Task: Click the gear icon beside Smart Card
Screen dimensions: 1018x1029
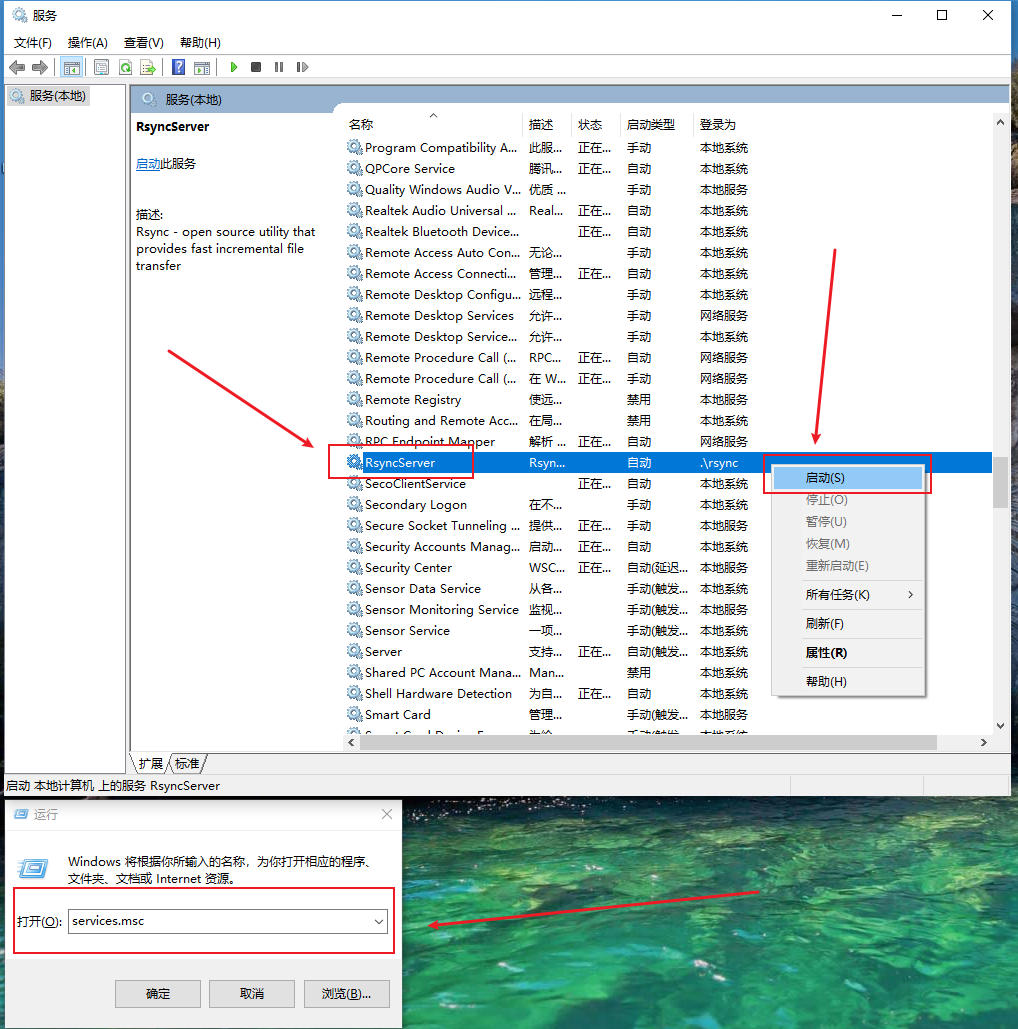Action: (x=354, y=714)
